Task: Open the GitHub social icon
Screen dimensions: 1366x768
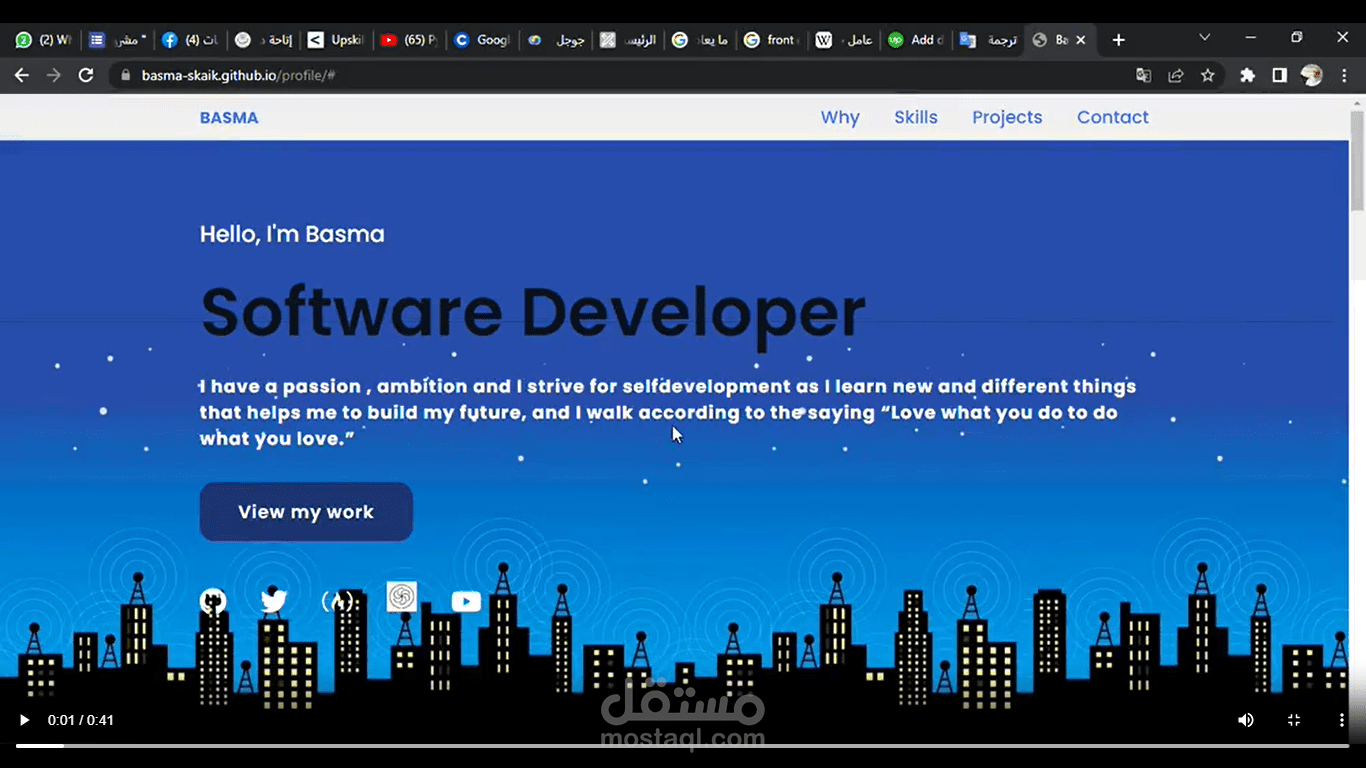Action: click(x=213, y=601)
